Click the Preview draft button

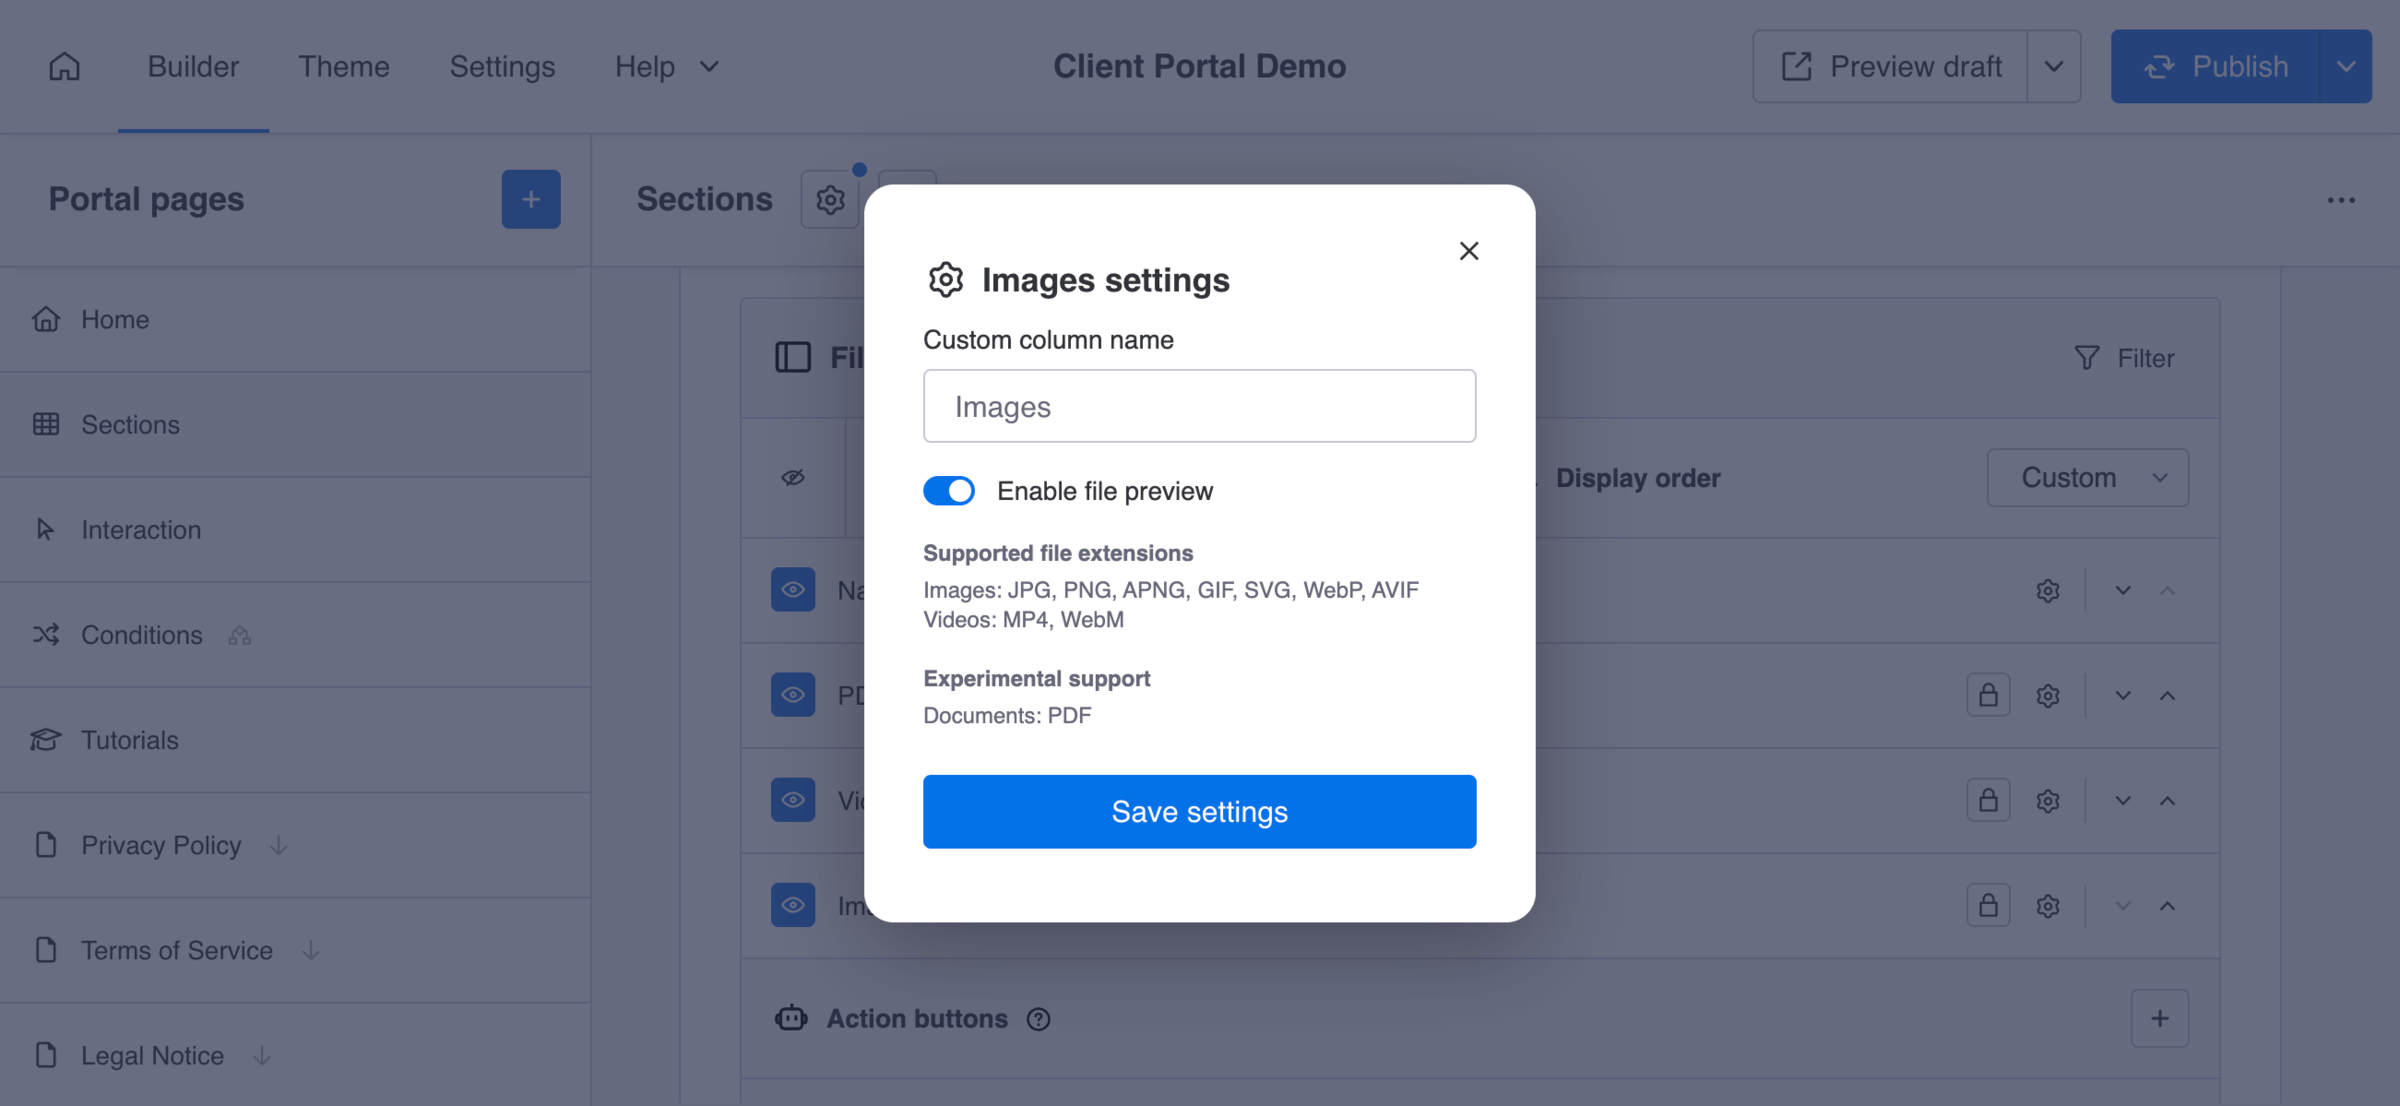(x=1890, y=66)
